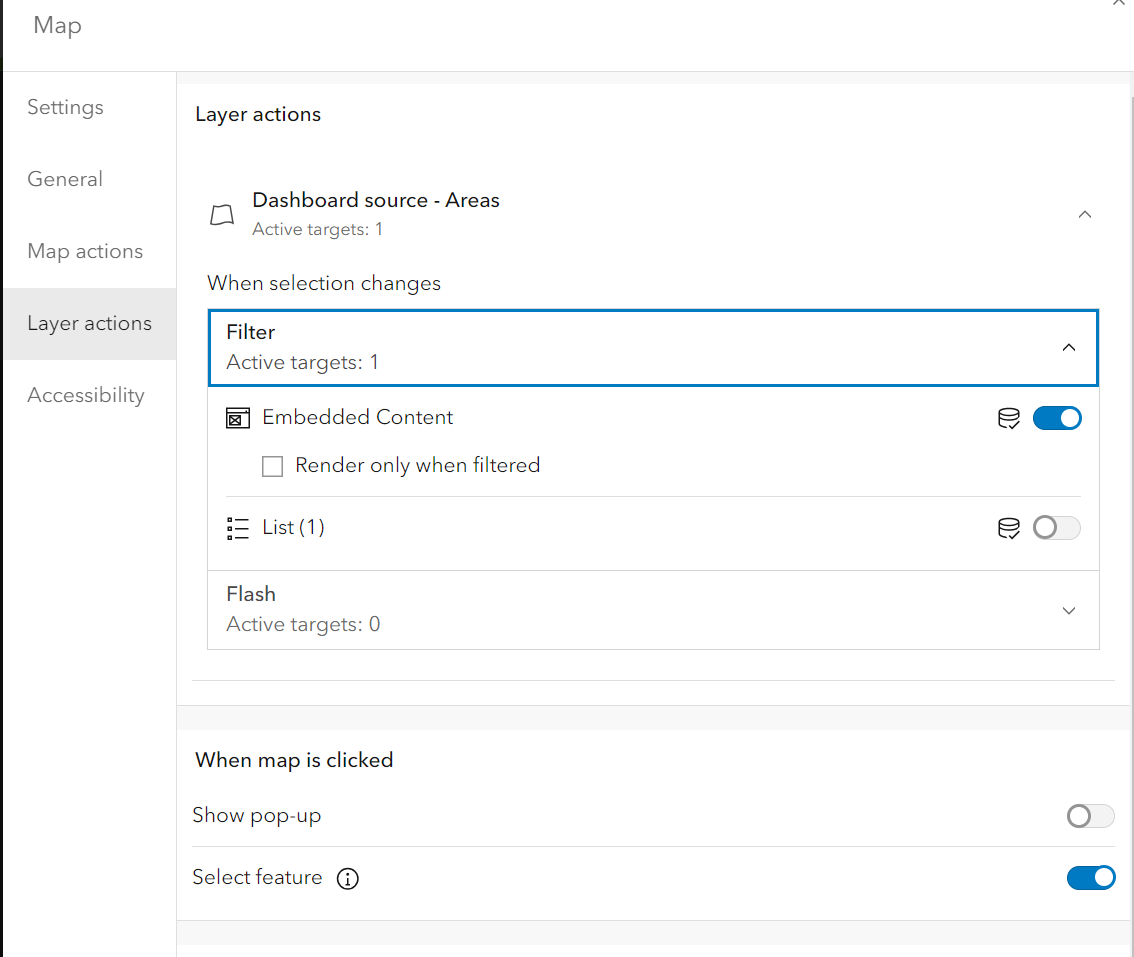The image size is (1134, 957).
Task: Disable the Embedded Content filter toggle
Action: point(1057,418)
